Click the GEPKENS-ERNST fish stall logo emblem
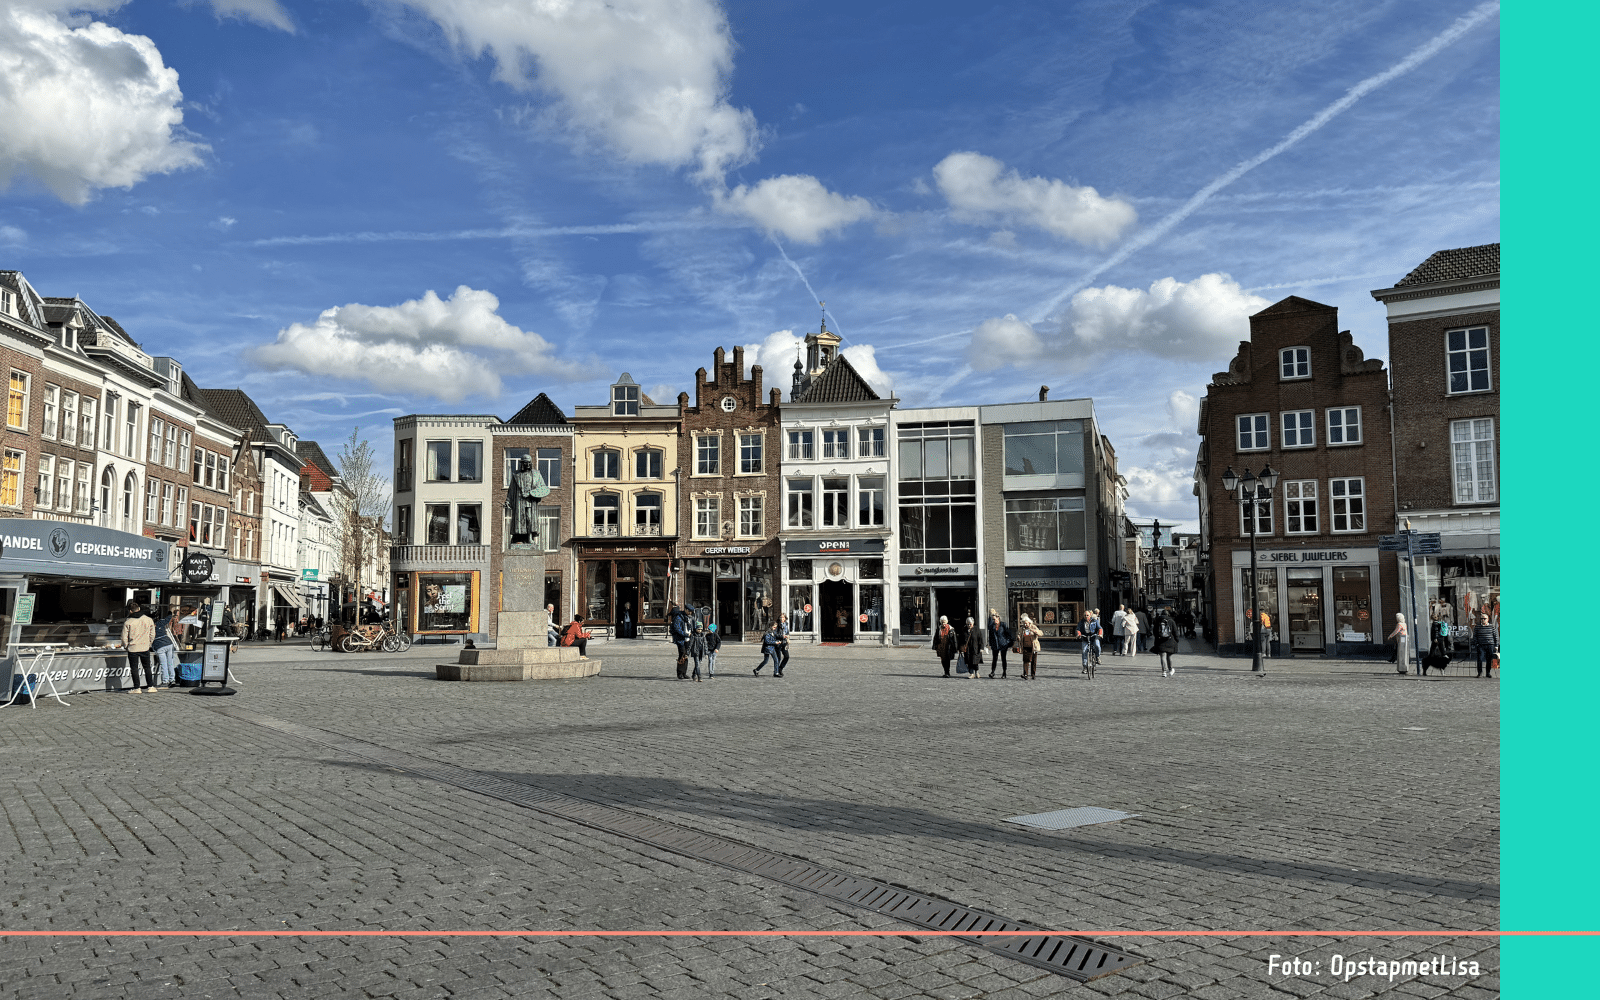Screen dimensions: 1600x1000 (x=58, y=543)
